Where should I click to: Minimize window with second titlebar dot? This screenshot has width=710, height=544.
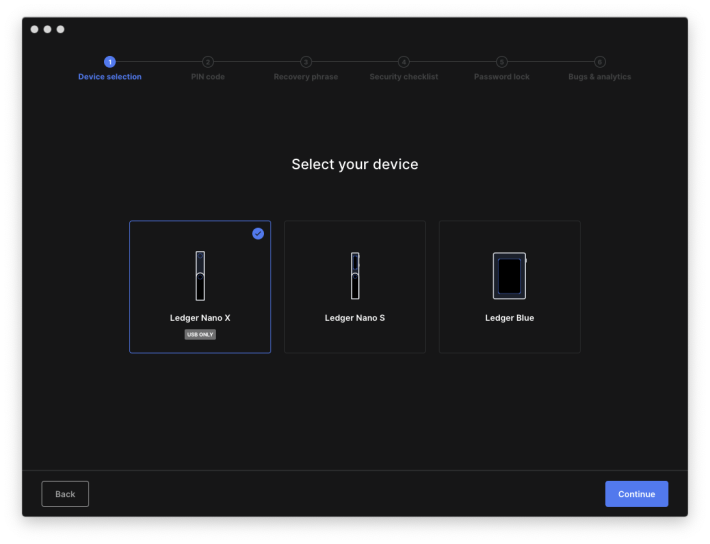48,29
